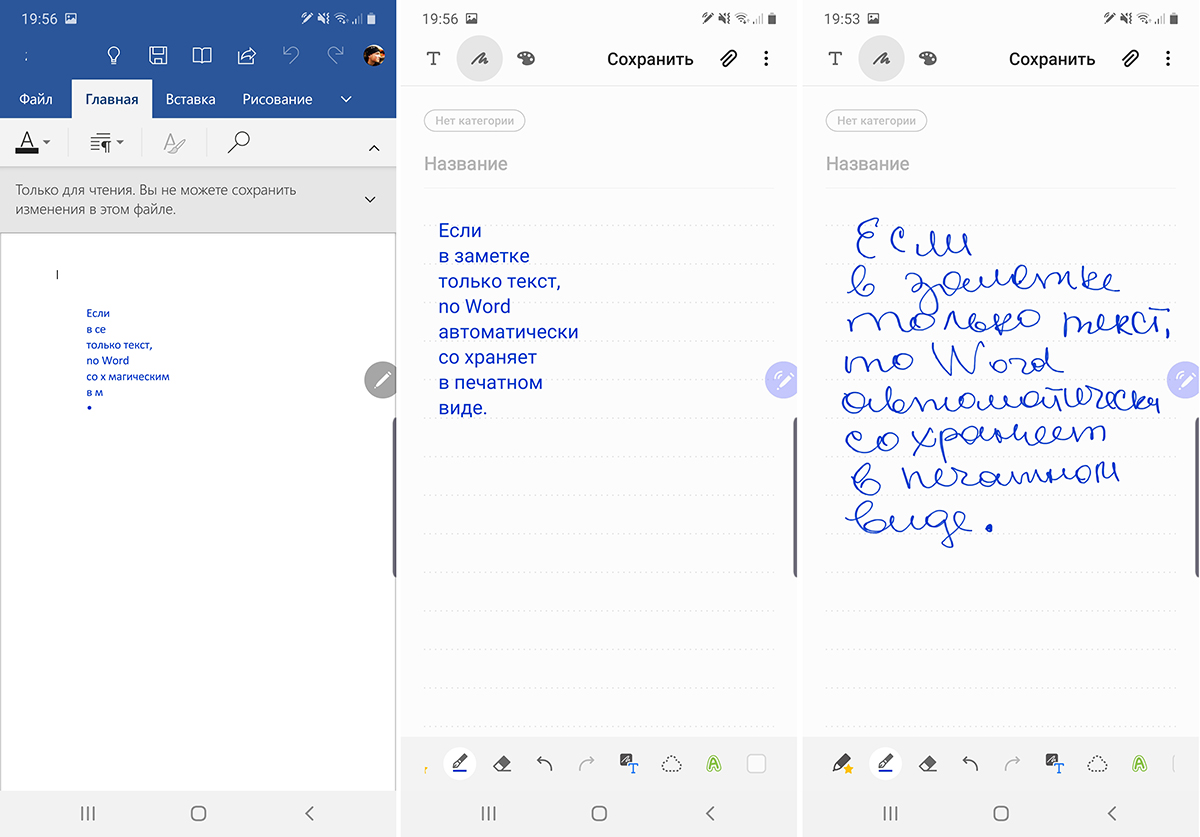Expand more ribbon tabs after Рисование
Screen dimensions: 1200x837
[x=346, y=99]
